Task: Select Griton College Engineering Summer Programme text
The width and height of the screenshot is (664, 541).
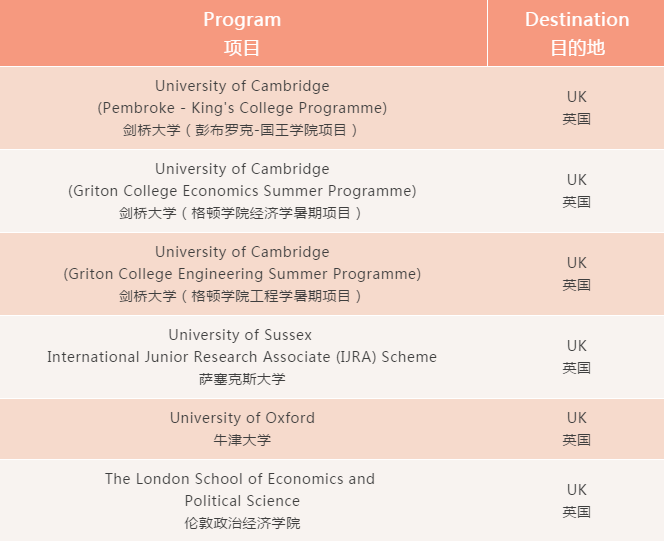Action: click(x=242, y=274)
